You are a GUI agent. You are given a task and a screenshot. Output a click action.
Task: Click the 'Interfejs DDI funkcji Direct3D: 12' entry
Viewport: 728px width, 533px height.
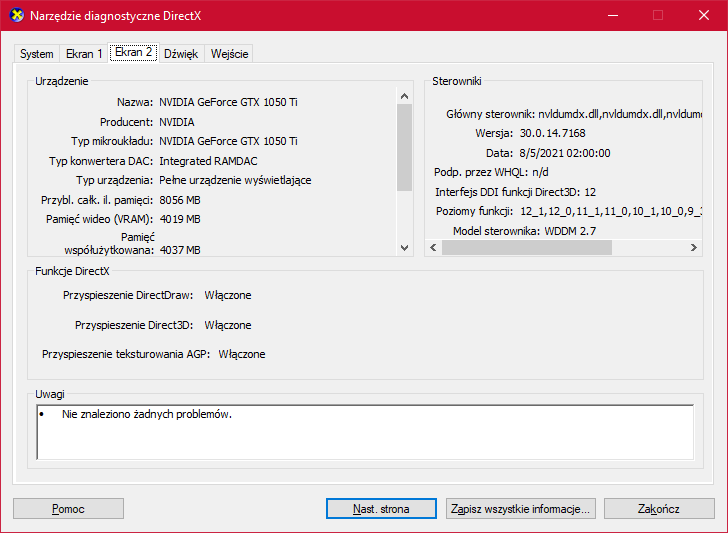tap(515, 192)
